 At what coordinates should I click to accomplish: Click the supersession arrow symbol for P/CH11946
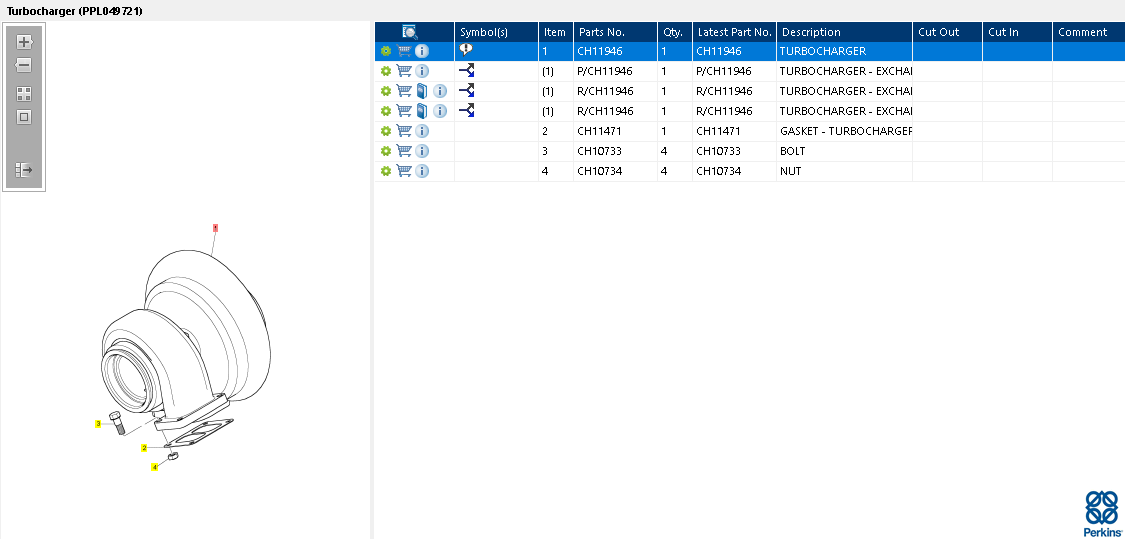tap(466, 71)
